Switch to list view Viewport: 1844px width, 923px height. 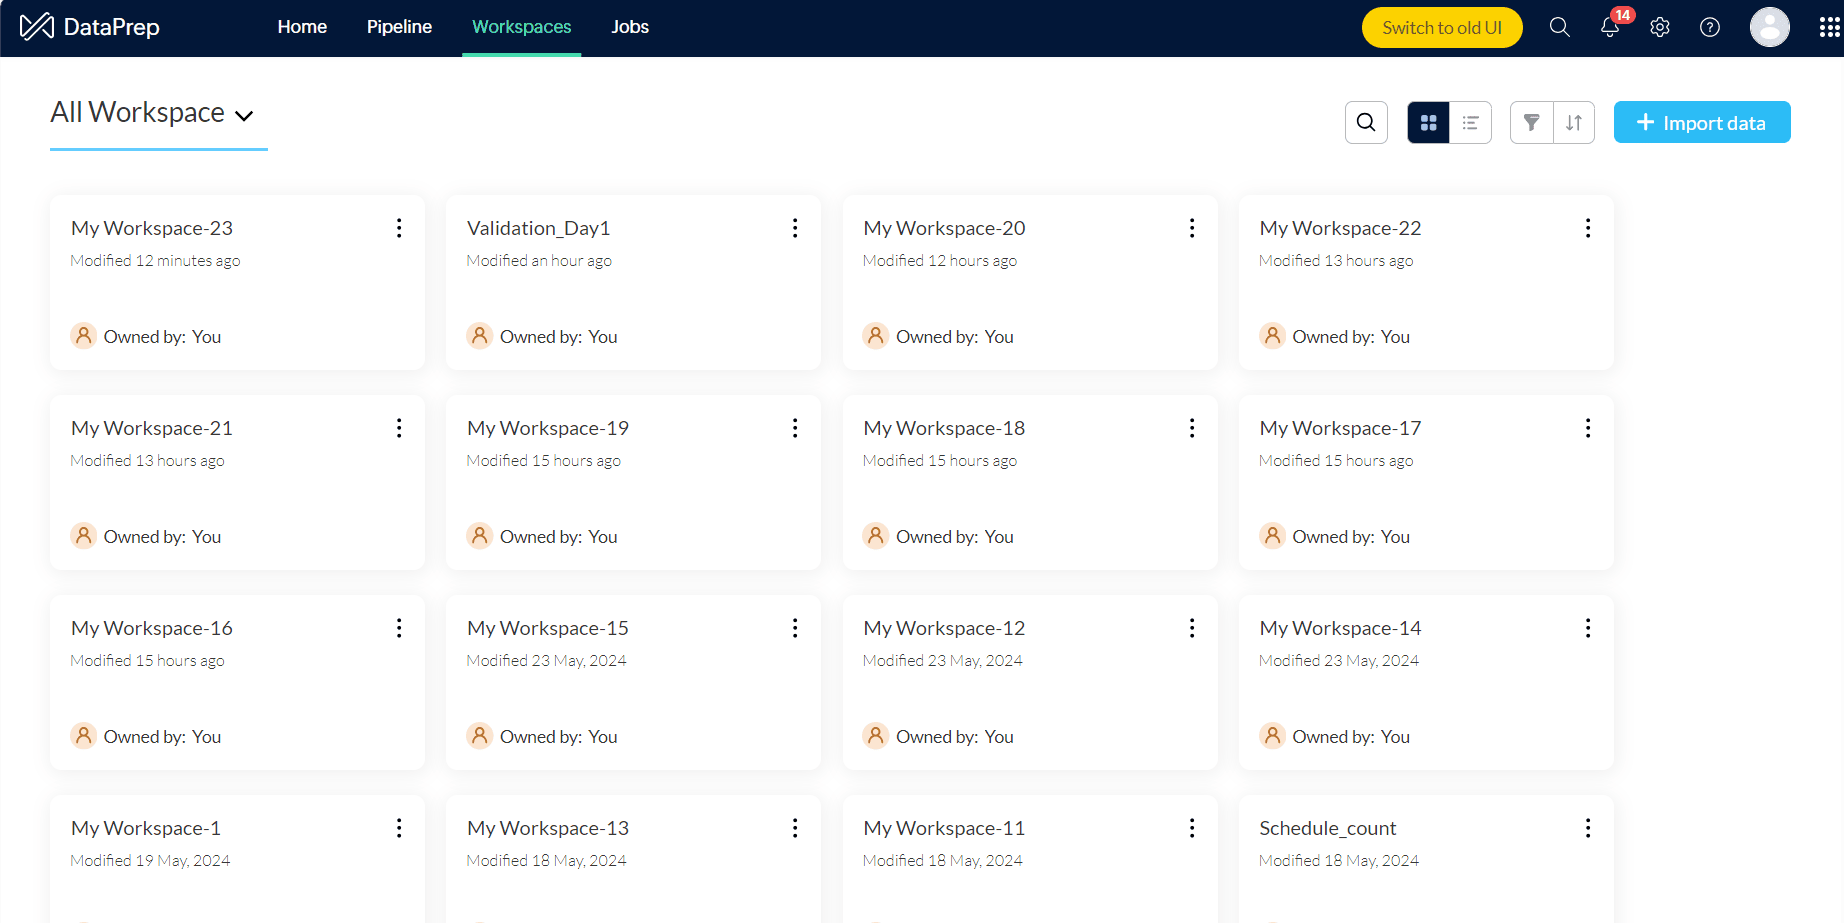point(1471,123)
